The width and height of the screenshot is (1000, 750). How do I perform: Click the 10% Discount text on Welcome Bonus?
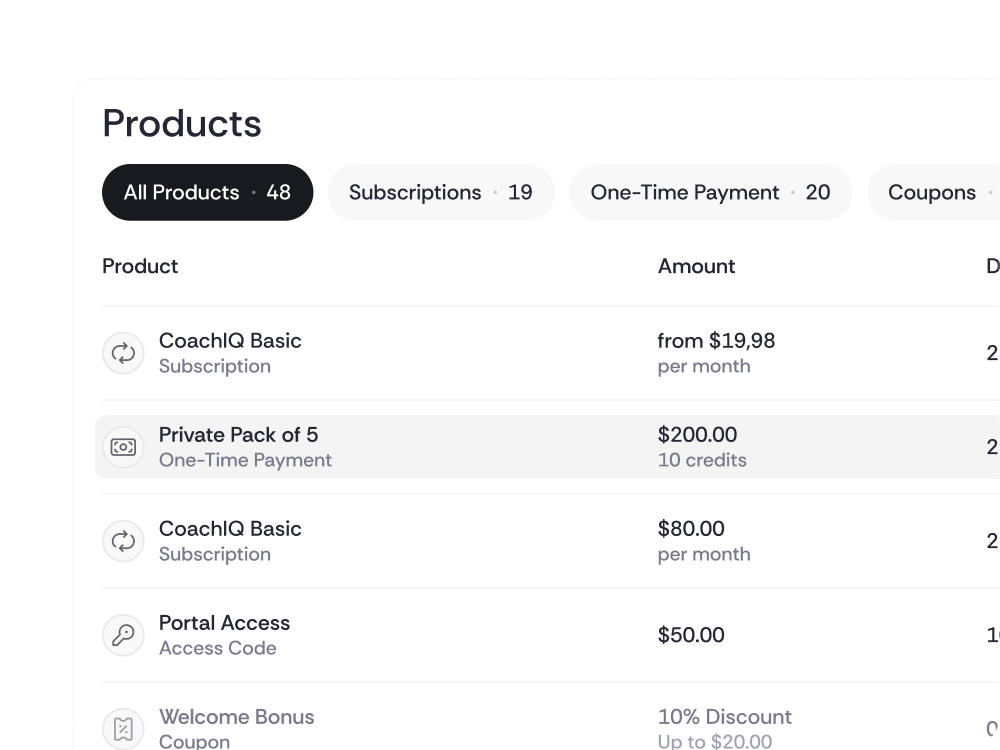(725, 717)
